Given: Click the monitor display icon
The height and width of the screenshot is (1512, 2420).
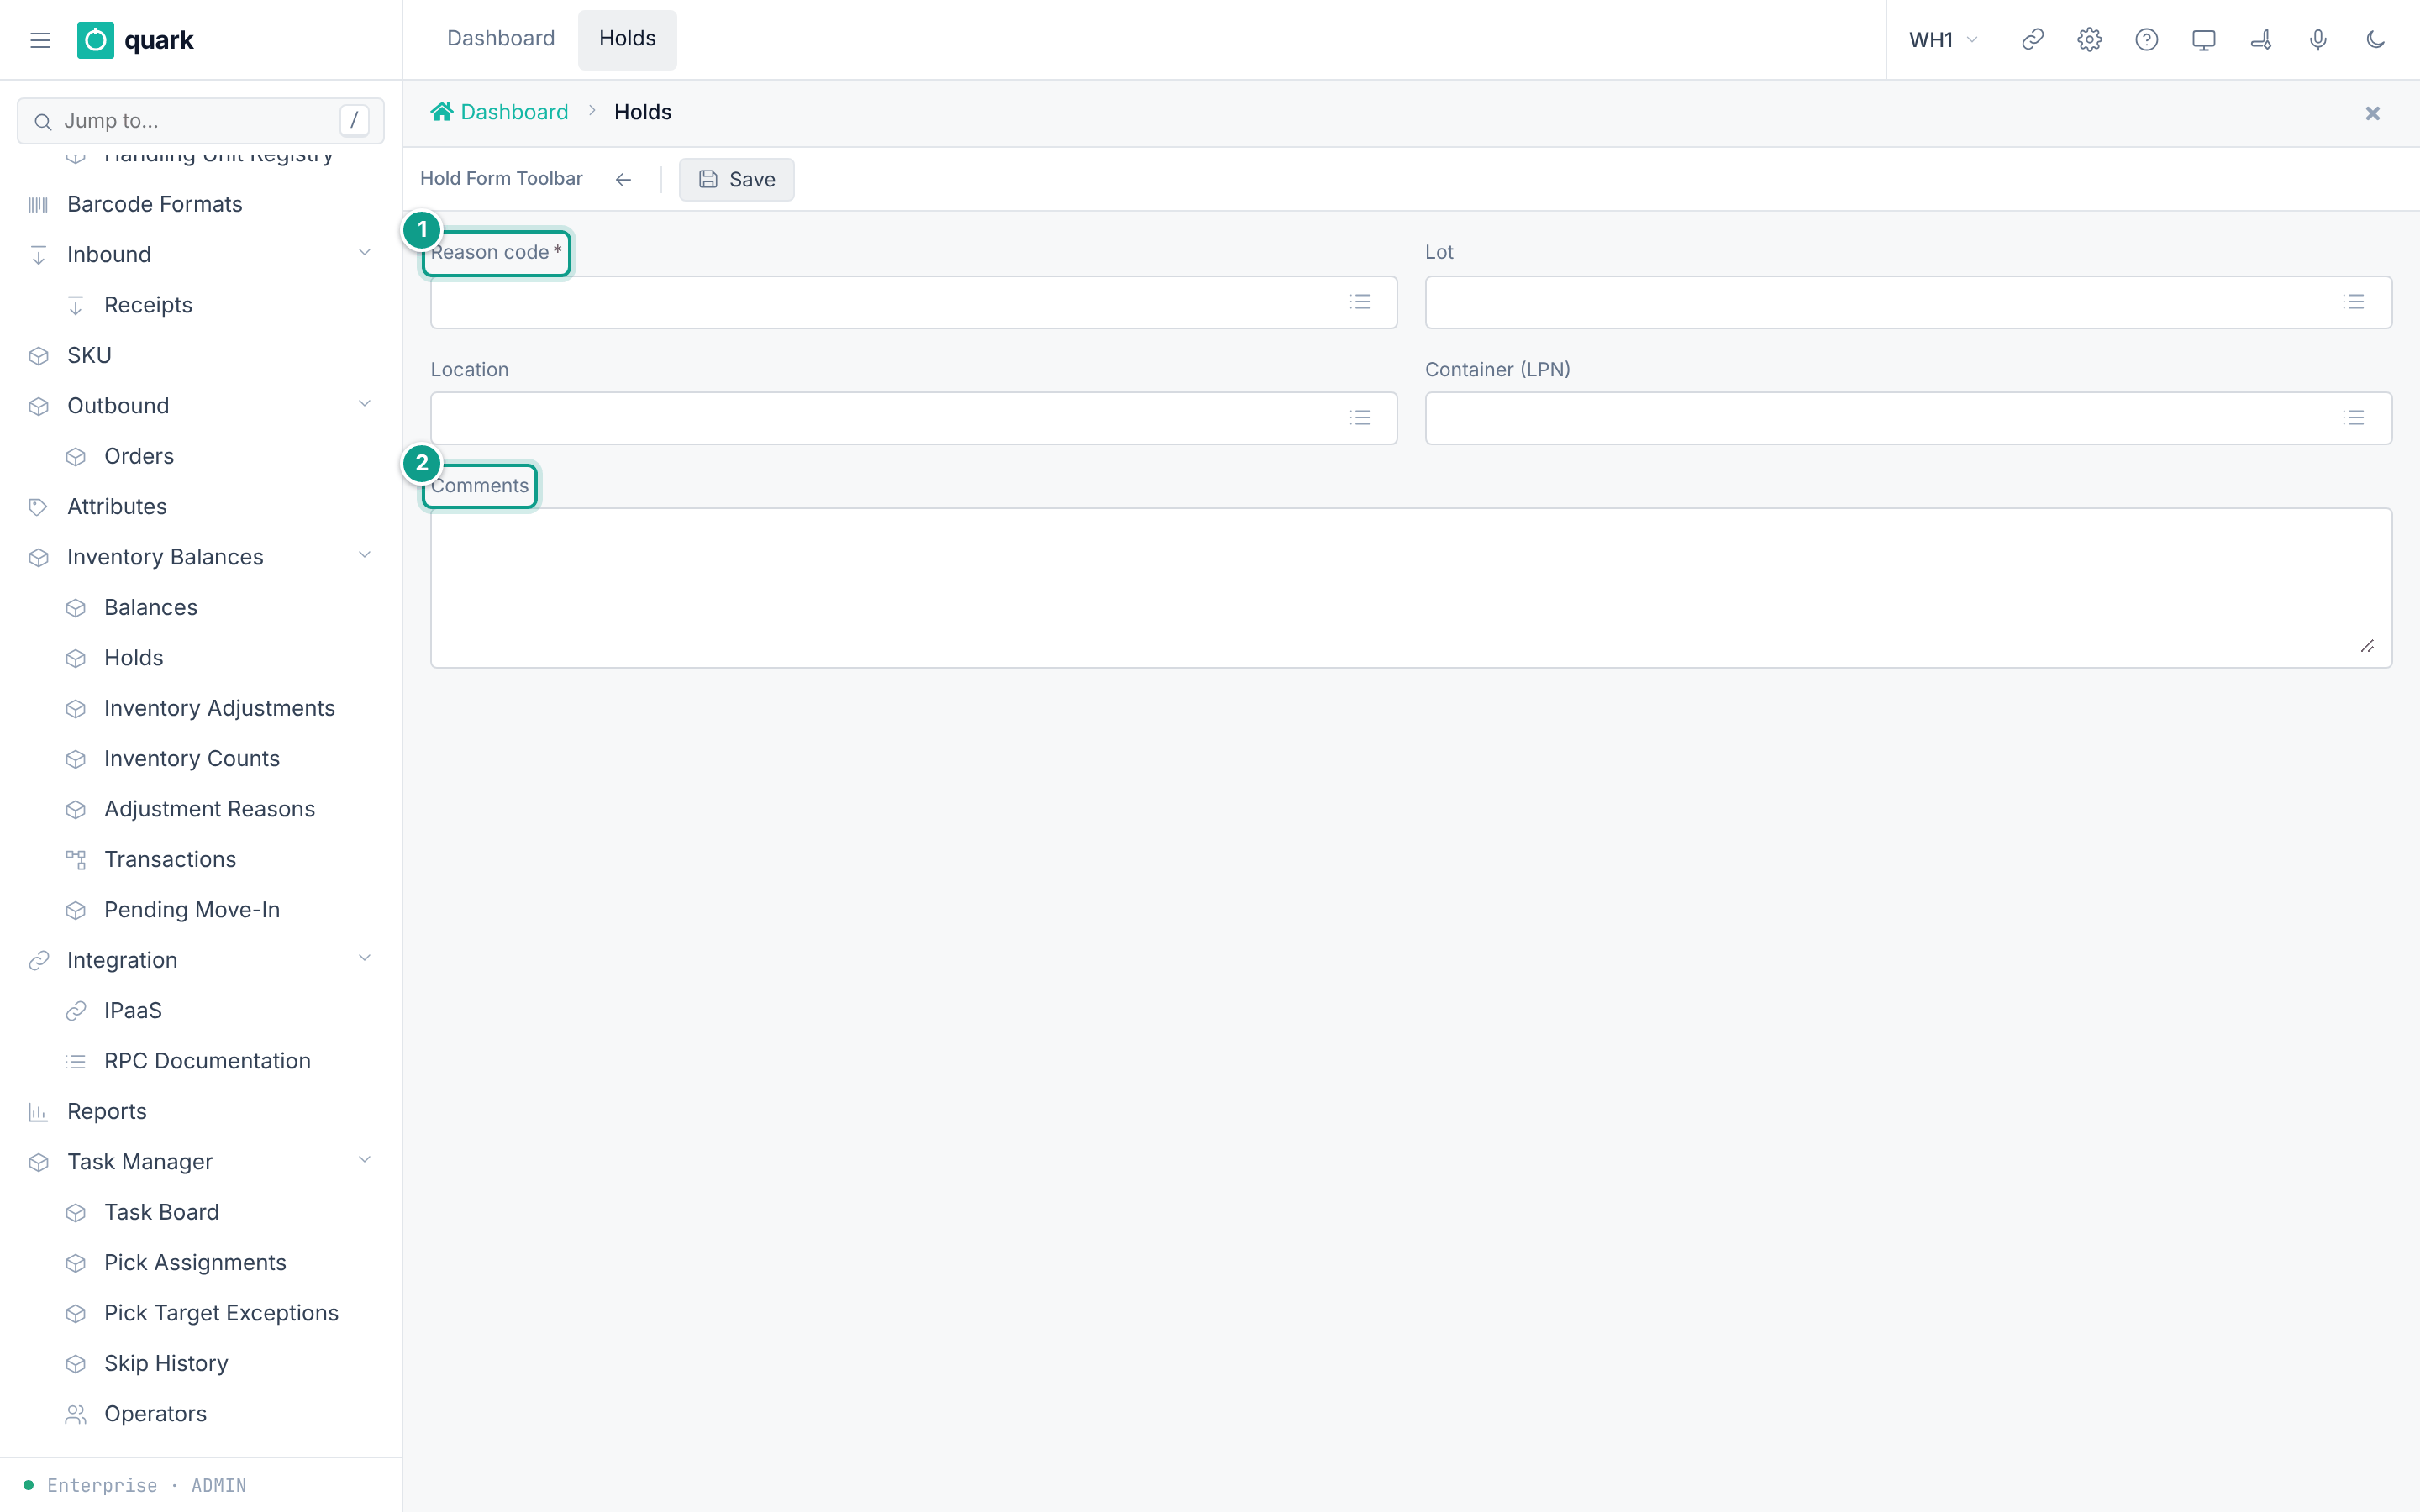Looking at the screenshot, I should (x=2203, y=40).
